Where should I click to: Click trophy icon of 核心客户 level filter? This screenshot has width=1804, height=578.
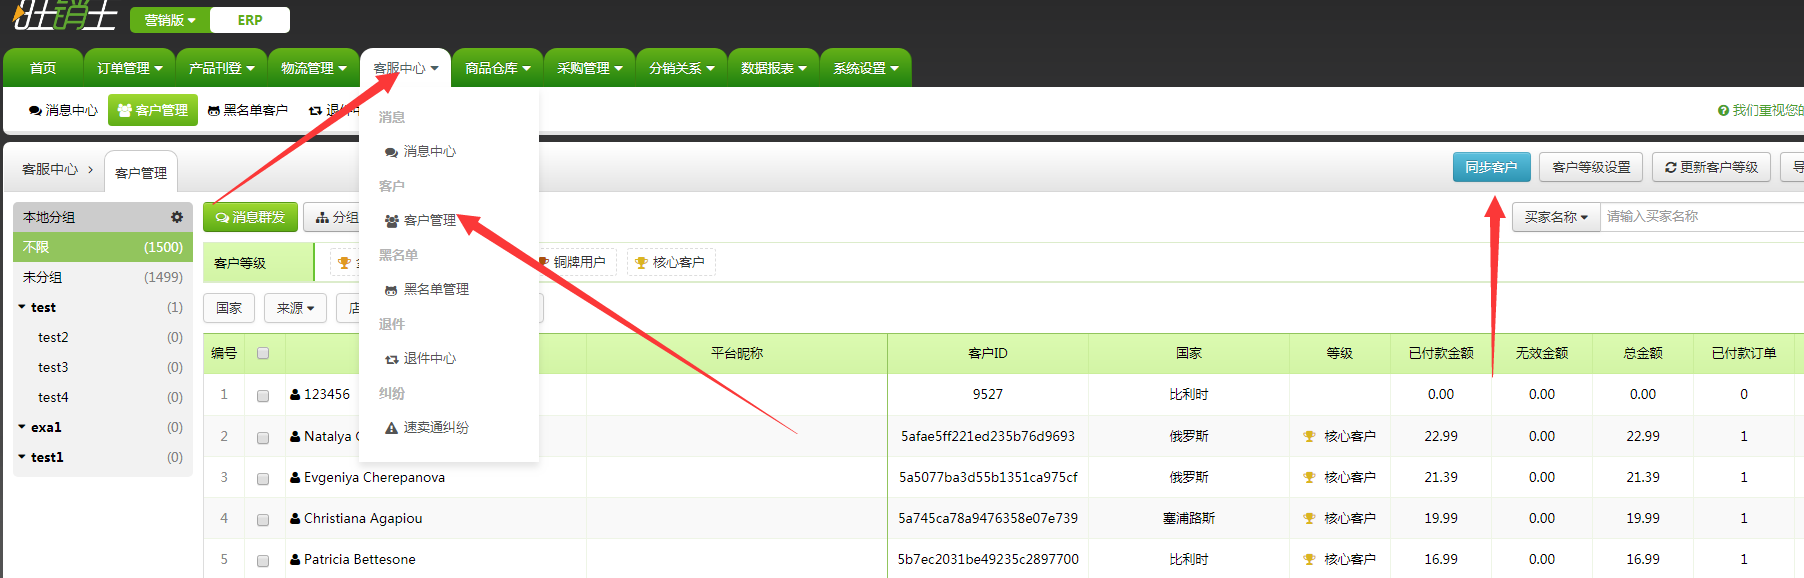click(641, 263)
